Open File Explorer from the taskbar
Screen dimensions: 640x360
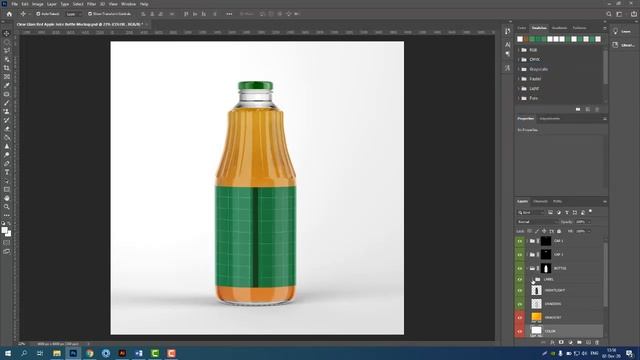[x=57, y=353]
